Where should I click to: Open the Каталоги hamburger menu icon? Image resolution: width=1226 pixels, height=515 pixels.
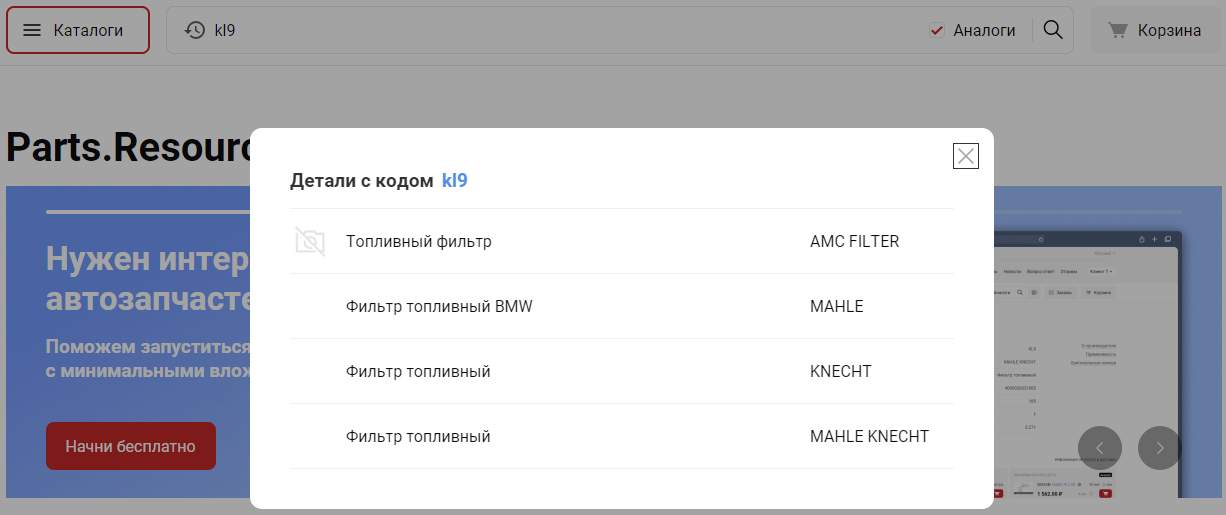(32, 30)
